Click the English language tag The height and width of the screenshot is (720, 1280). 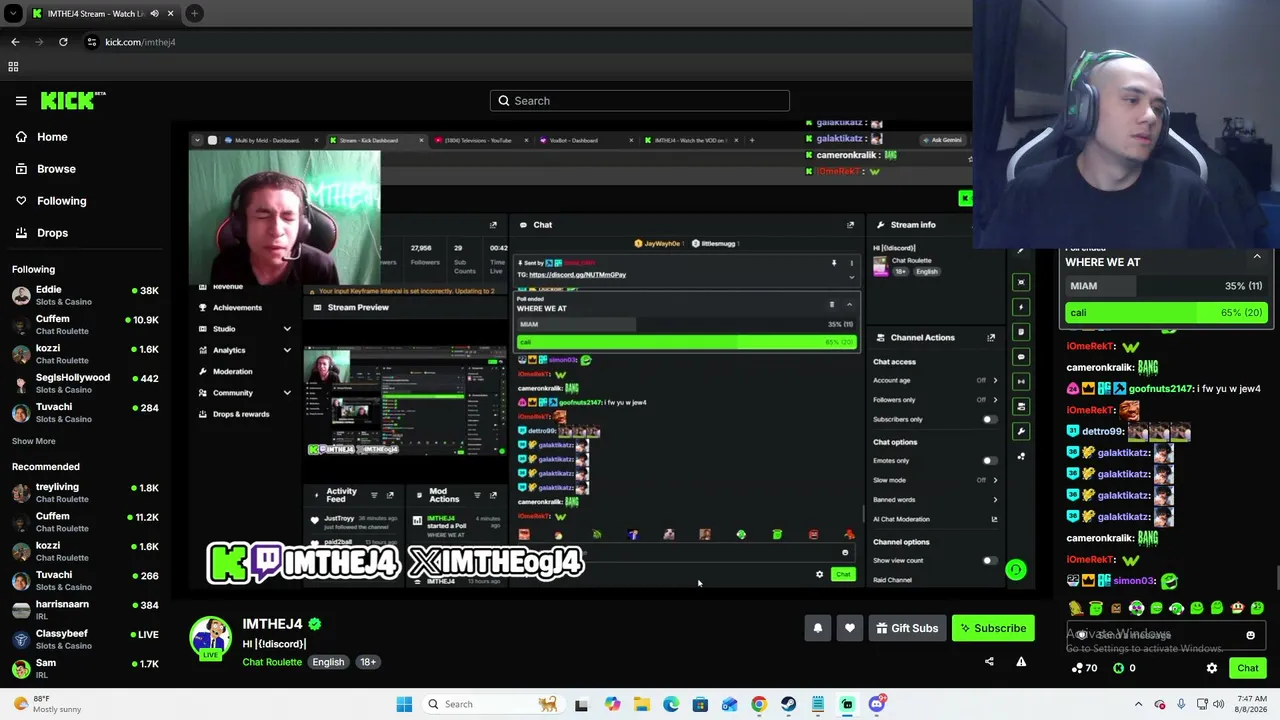pos(328,662)
